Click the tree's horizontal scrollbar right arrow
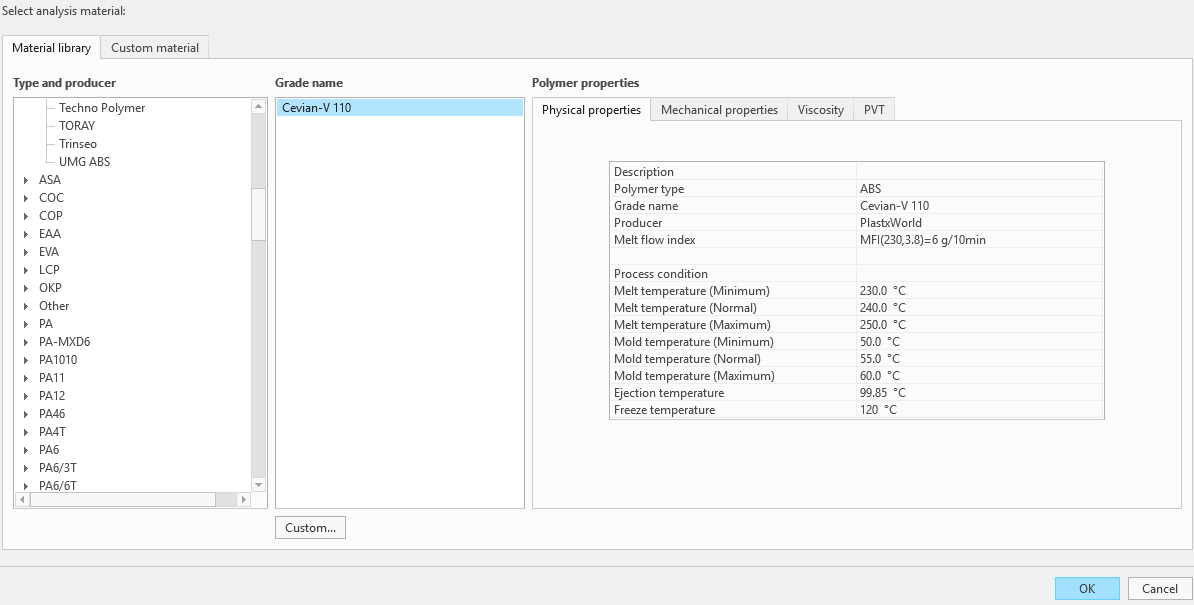This screenshot has height=605, width=1194. pyautogui.click(x=244, y=499)
